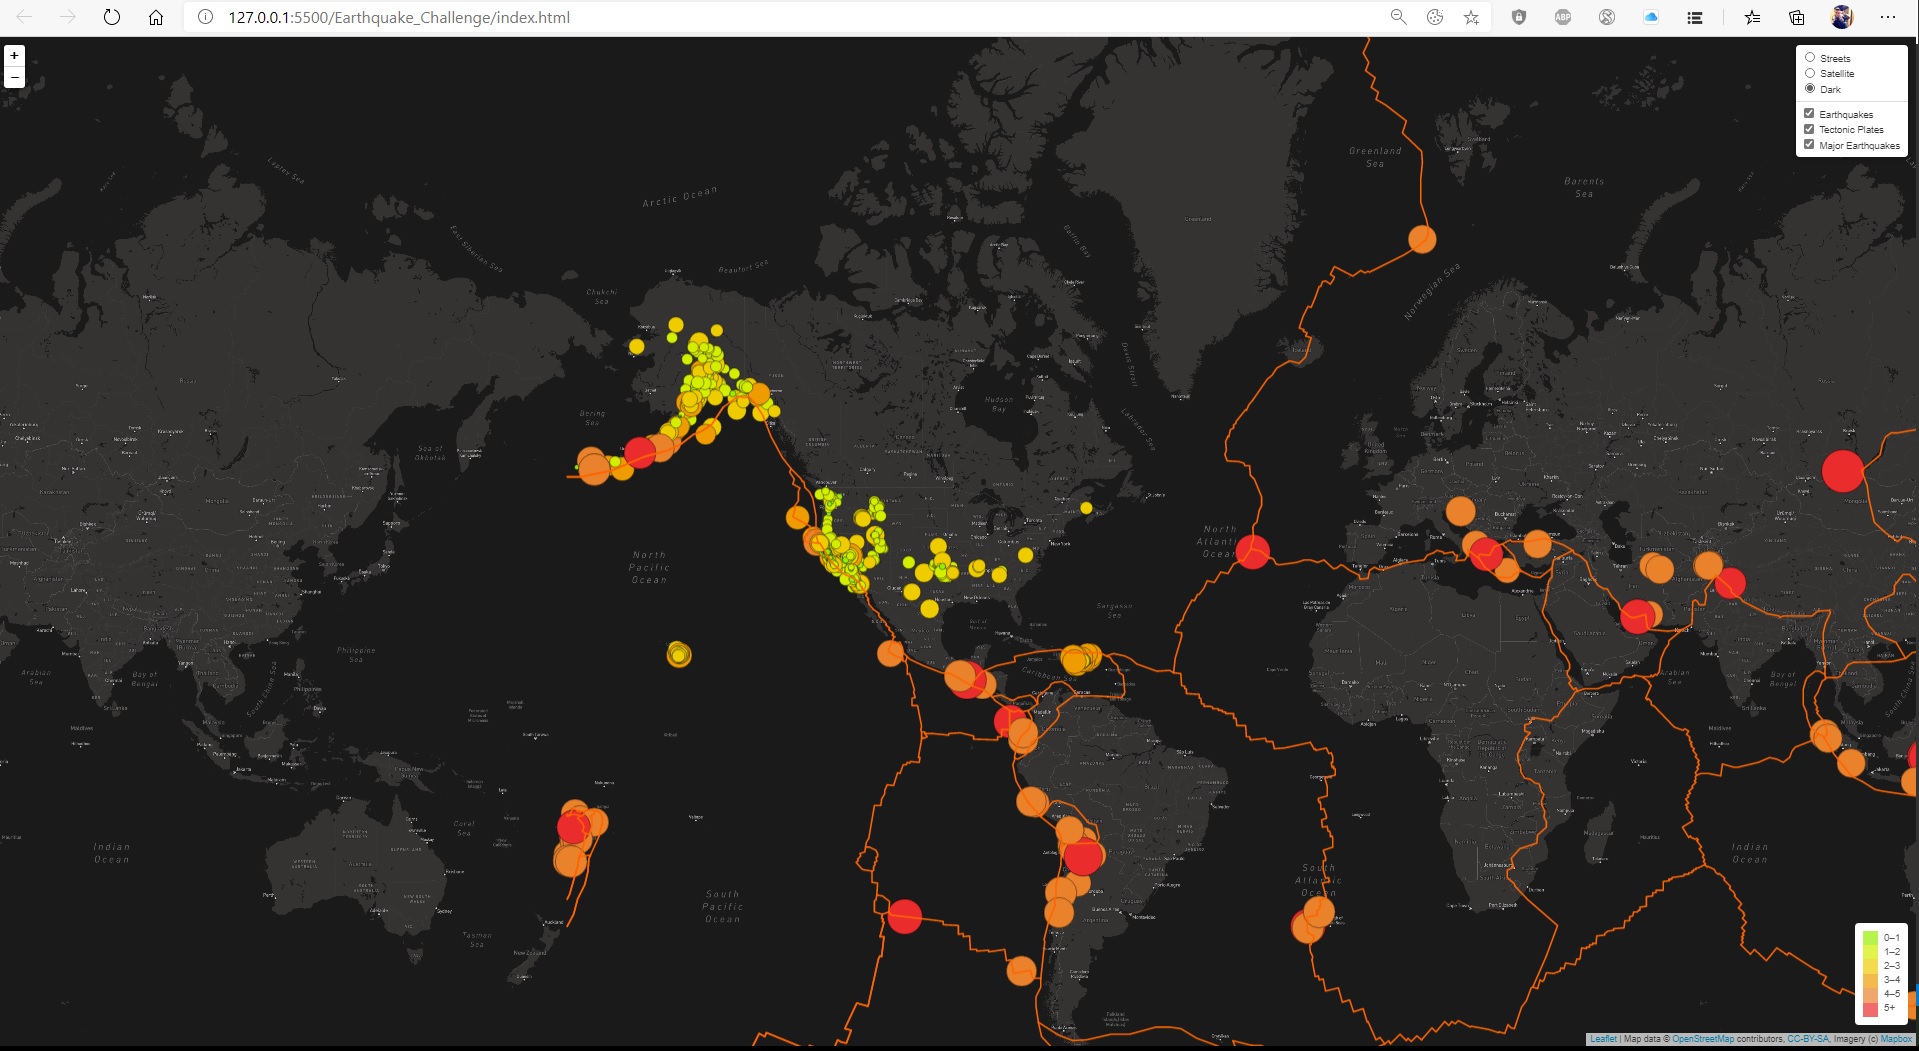1919x1051 pixels.
Task: Open cookies icon in address bar
Action: [x=1435, y=17]
